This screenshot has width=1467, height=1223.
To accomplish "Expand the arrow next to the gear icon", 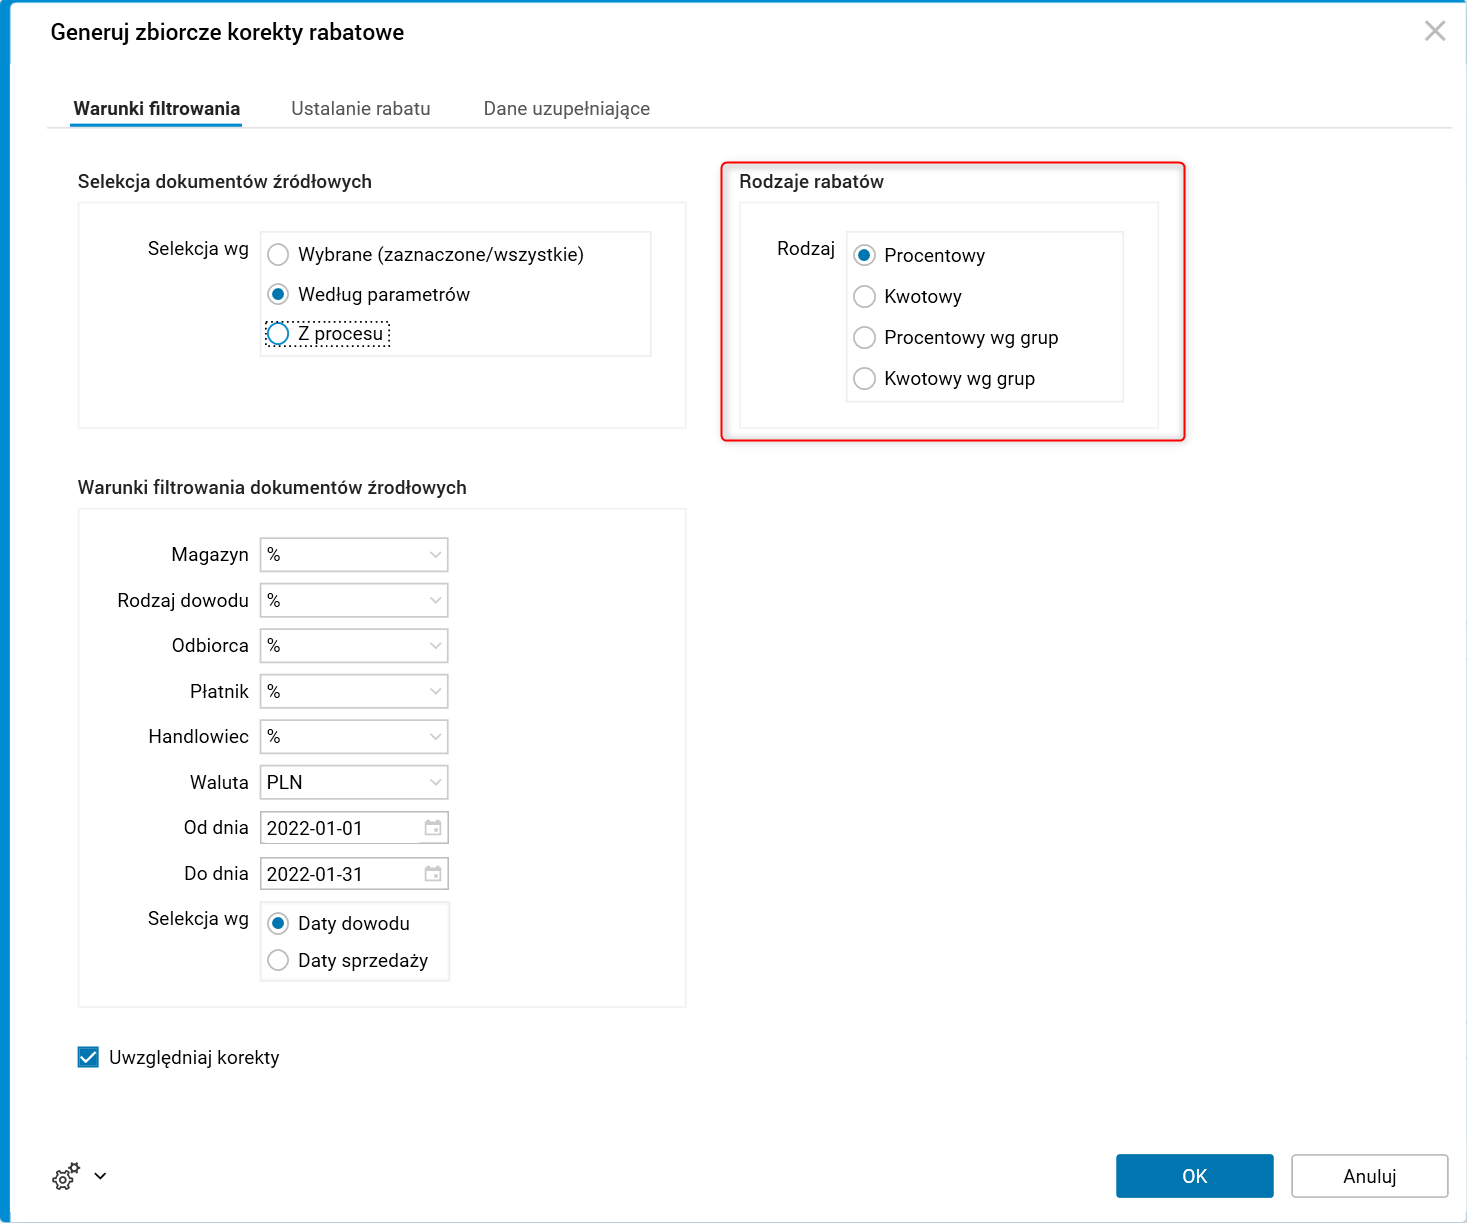I will click(x=100, y=1177).
